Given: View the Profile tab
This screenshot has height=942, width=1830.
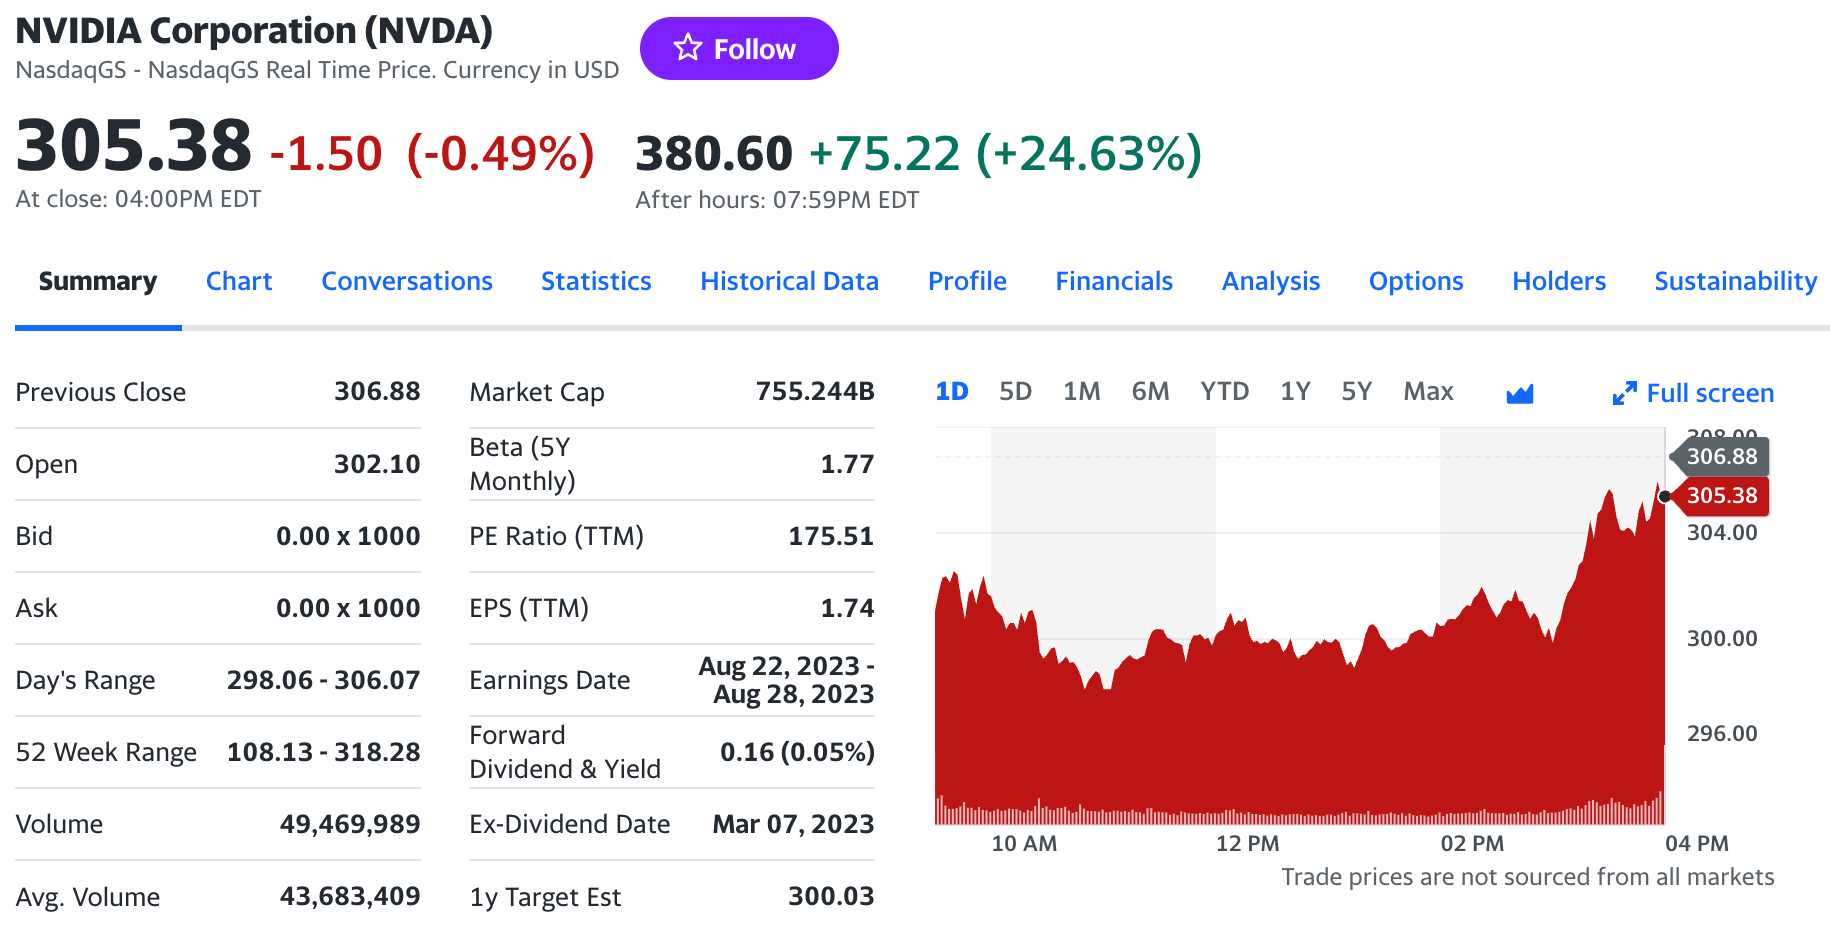Looking at the screenshot, I should coord(967,282).
